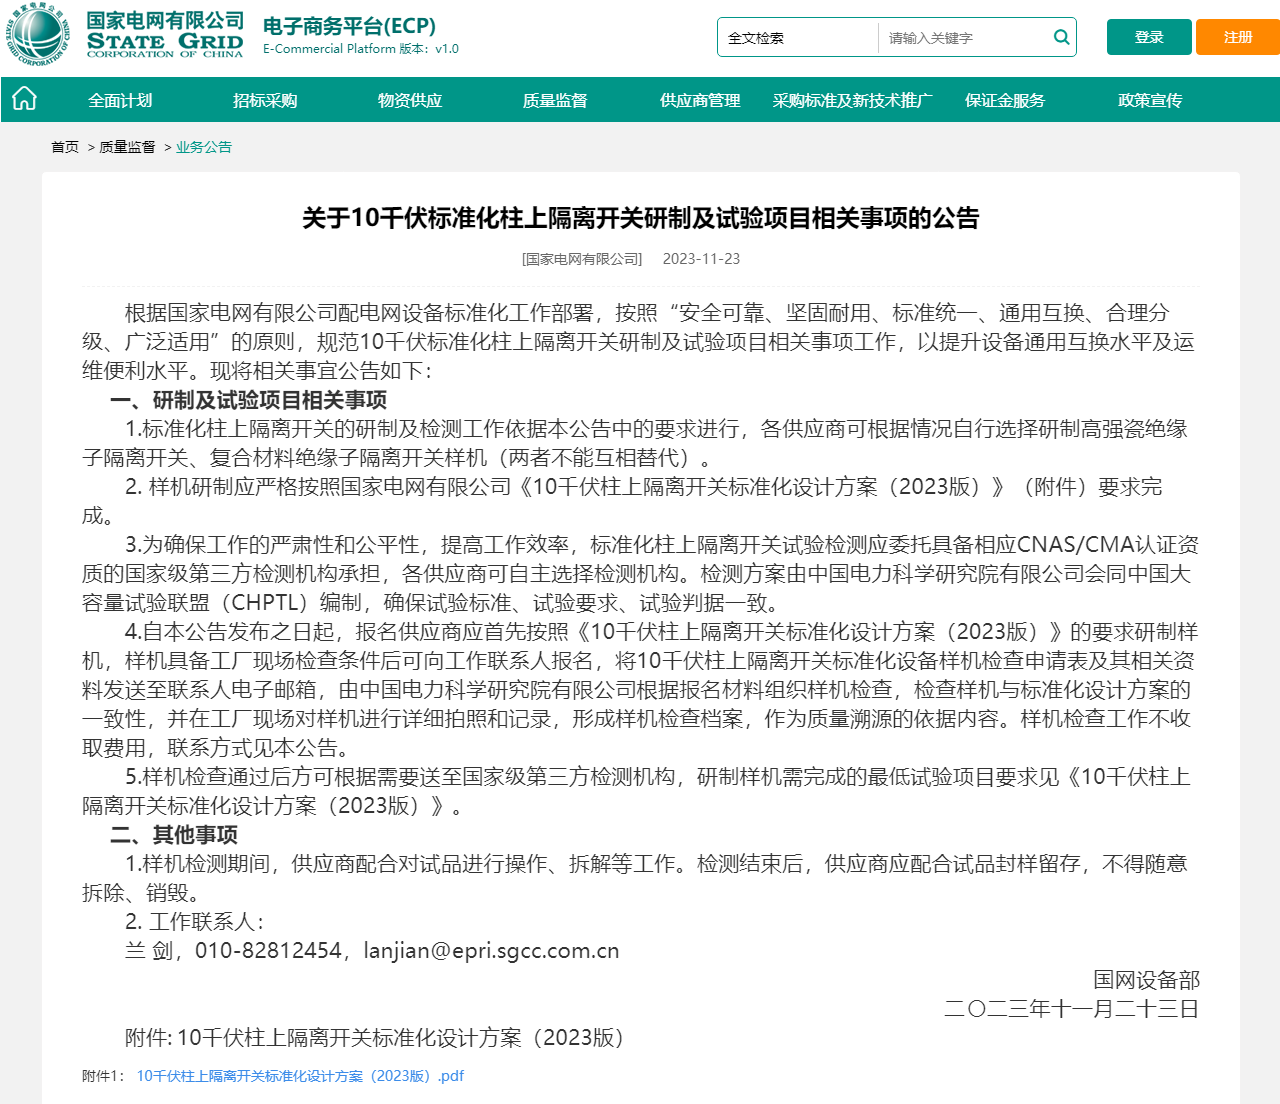
Task: Open the 物资供应 navigation menu
Action: tap(409, 100)
